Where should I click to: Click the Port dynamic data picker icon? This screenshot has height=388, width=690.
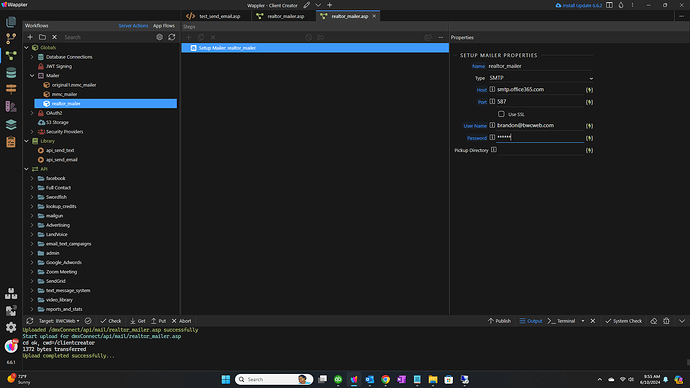pyautogui.click(x=589, y=102)
